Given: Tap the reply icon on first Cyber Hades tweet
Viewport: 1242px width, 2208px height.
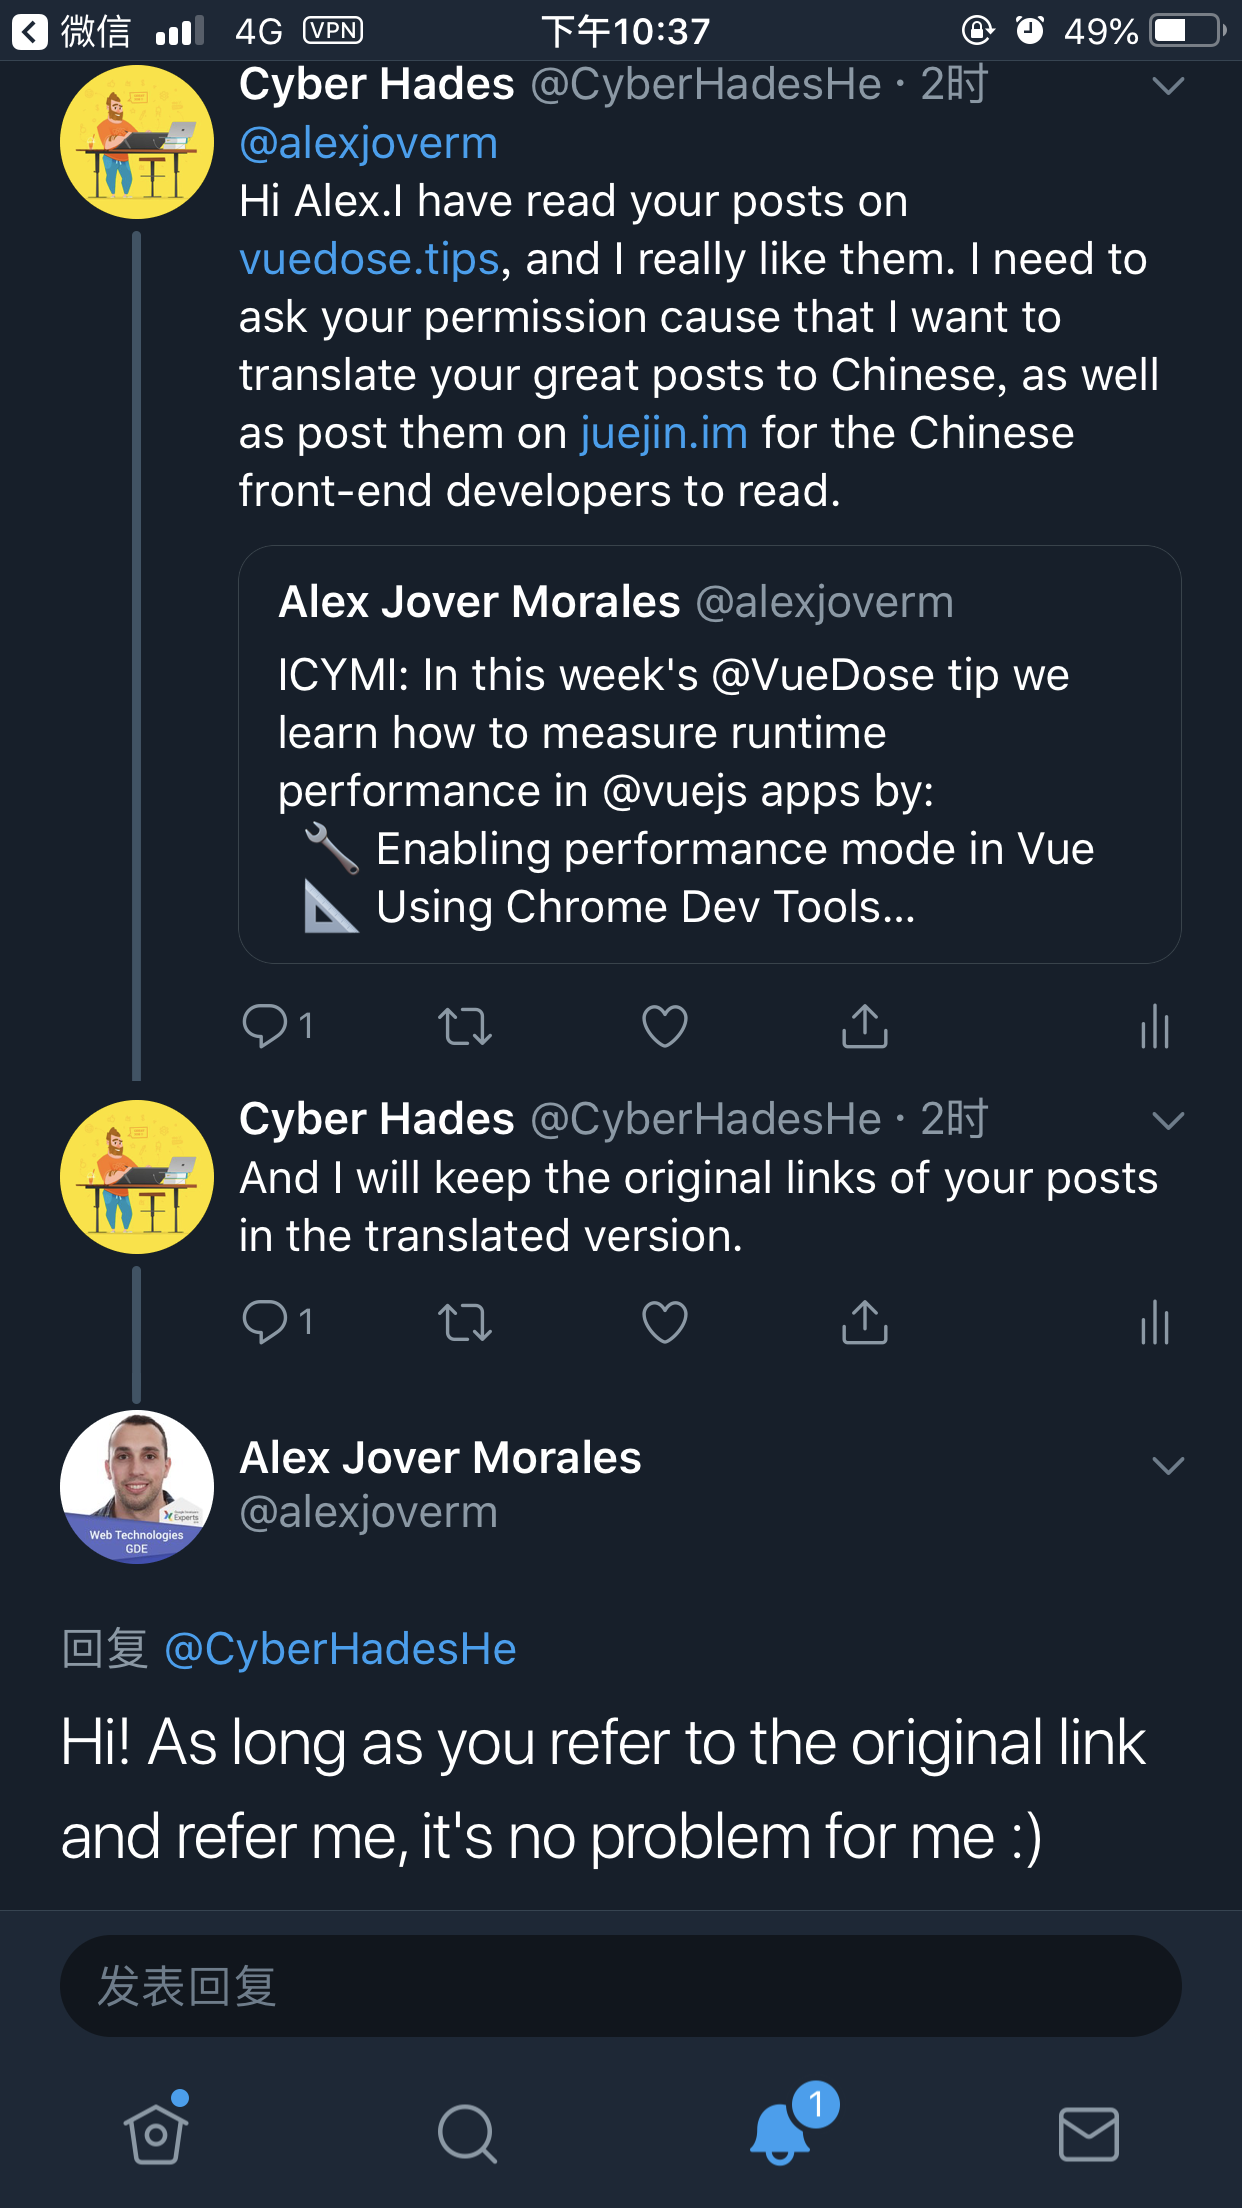Looking at the screenshot, I should 265,1026.
